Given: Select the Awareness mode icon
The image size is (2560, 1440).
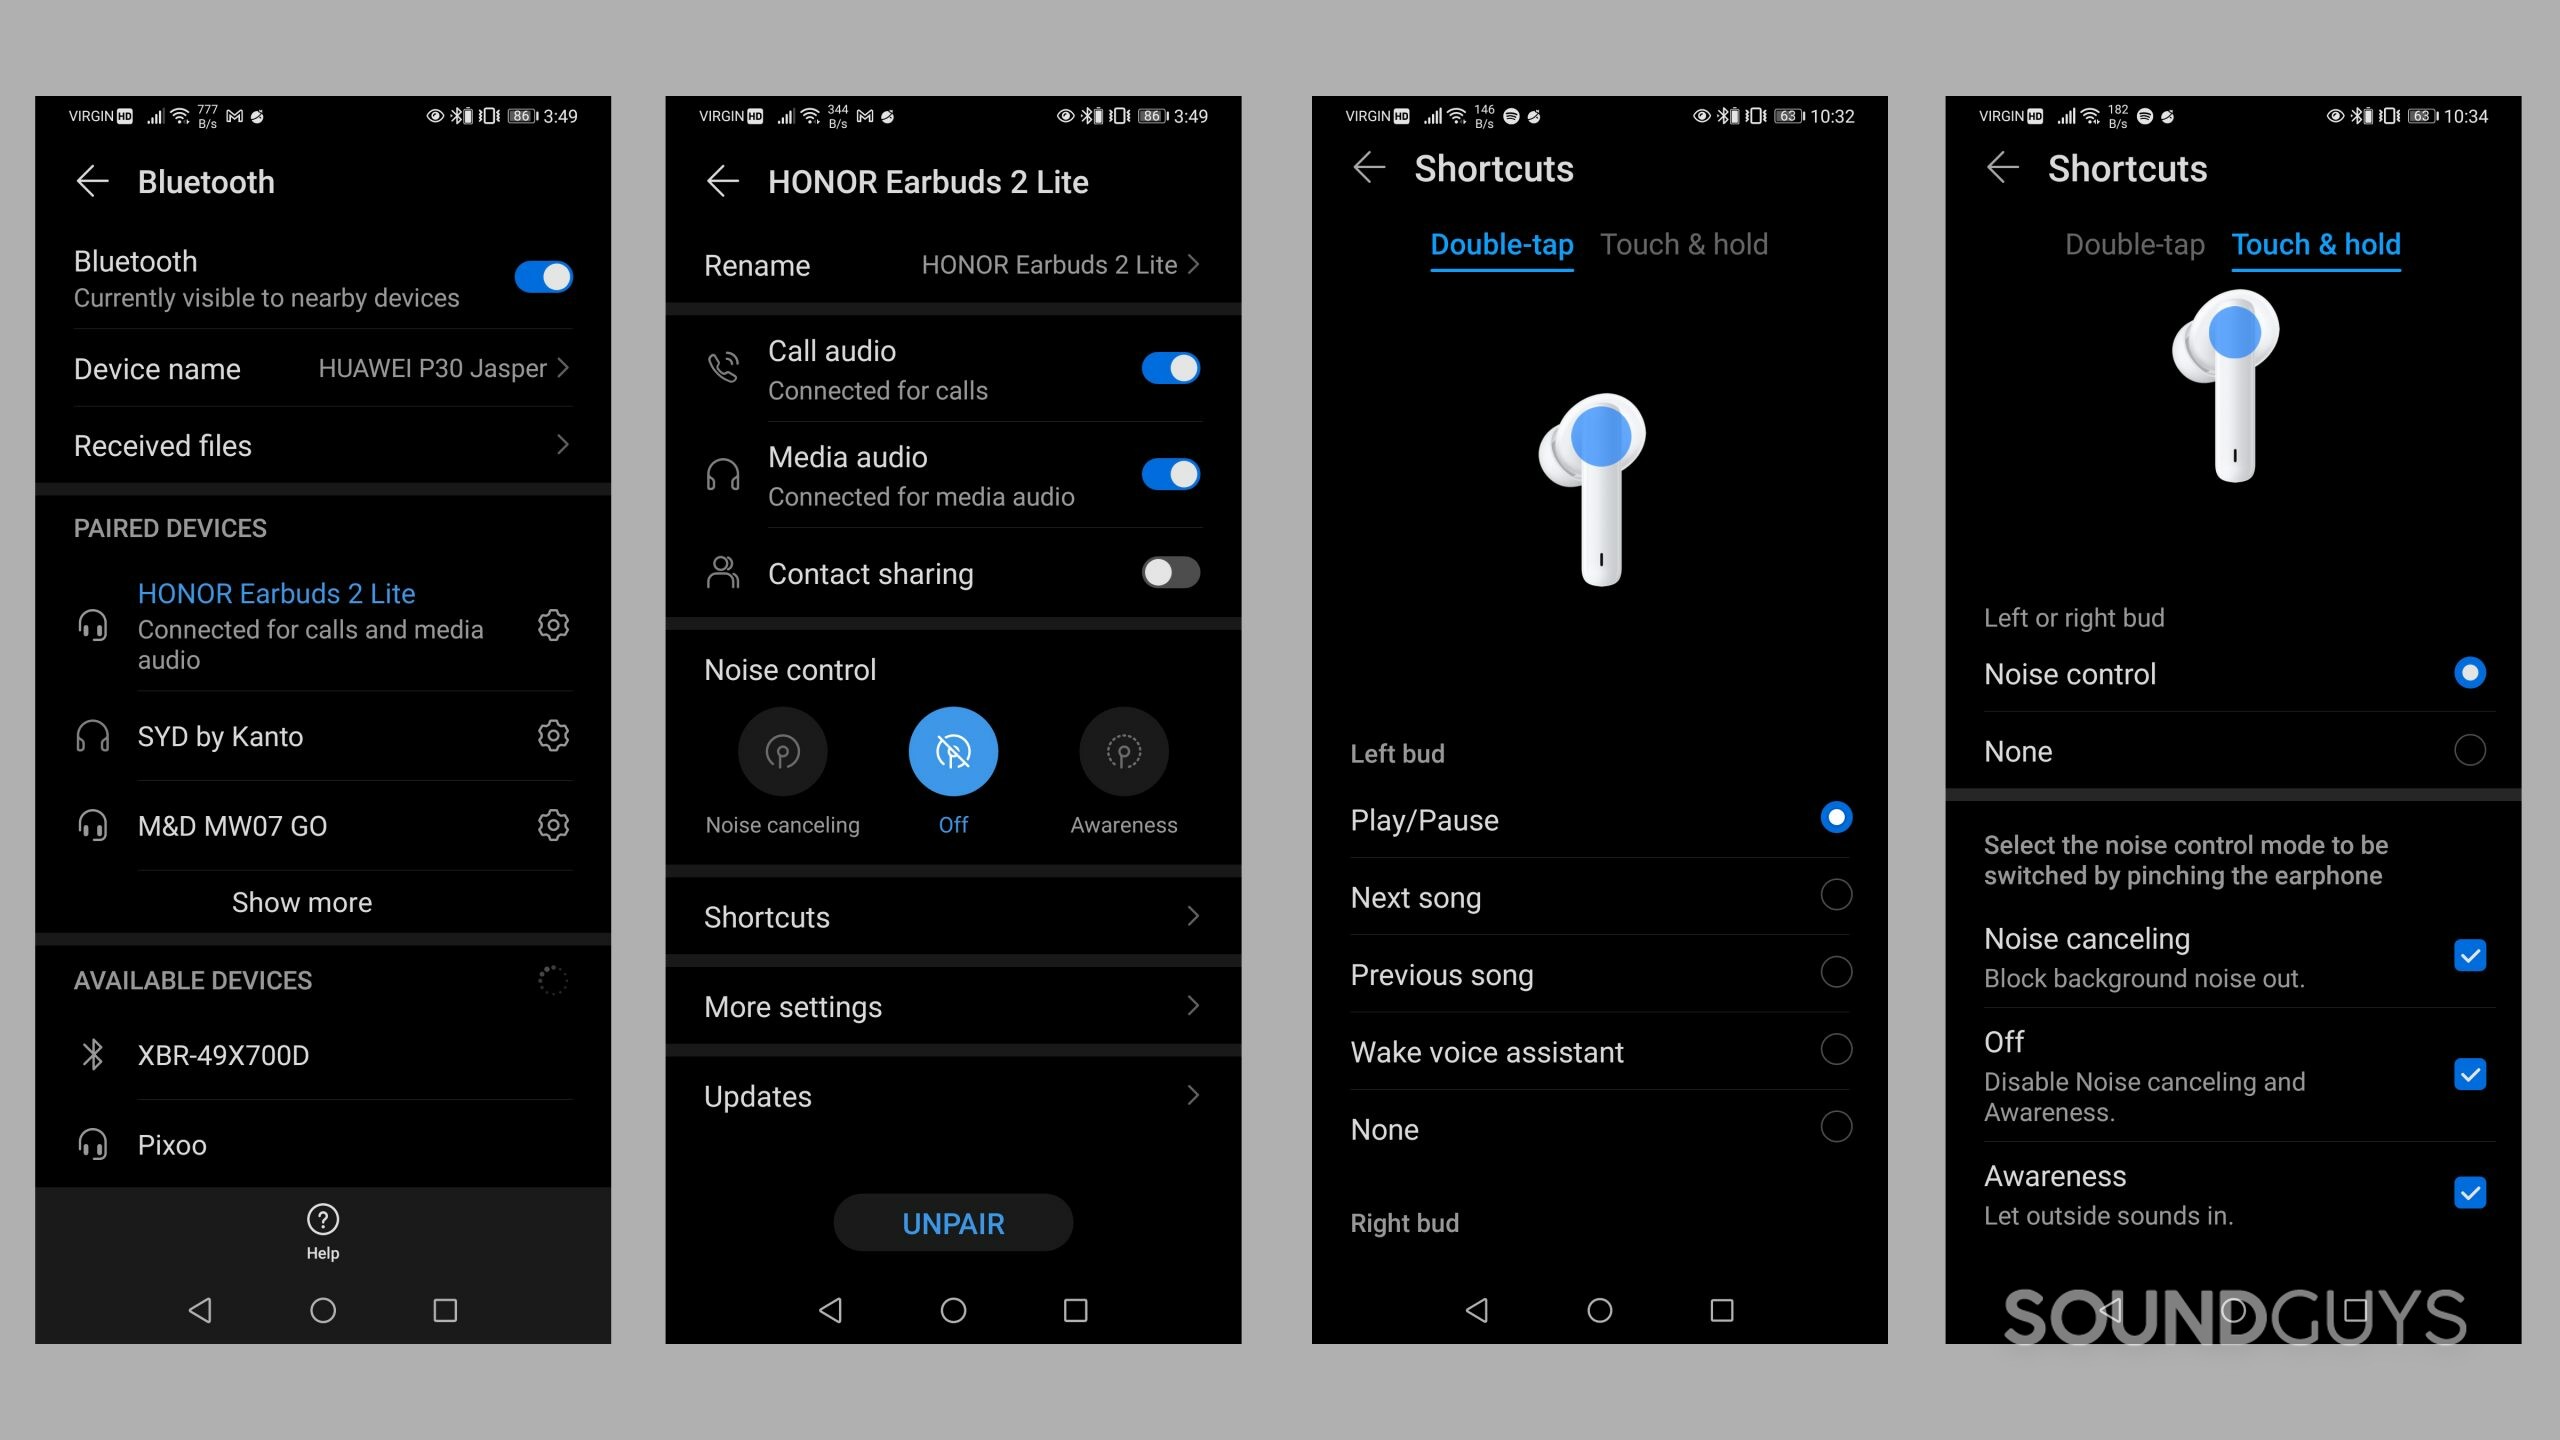Looking at the screenshot, I should click(x=1120, y=753).
